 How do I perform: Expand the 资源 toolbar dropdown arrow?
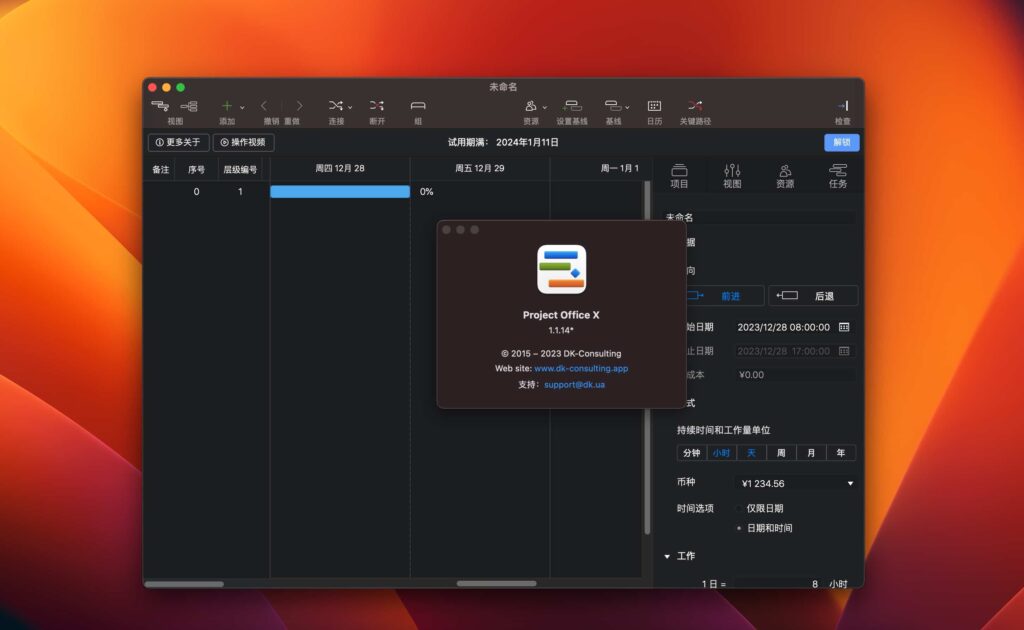pos(544,107)
